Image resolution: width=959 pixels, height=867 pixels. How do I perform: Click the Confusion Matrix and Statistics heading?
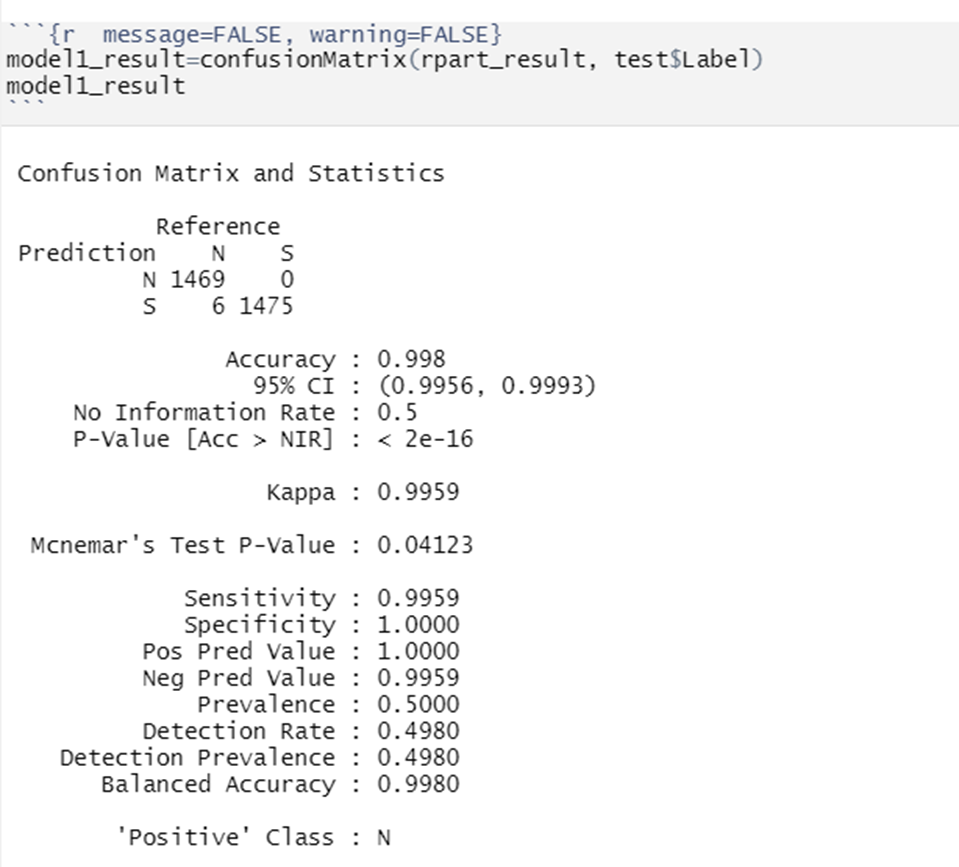pos(231,174)
